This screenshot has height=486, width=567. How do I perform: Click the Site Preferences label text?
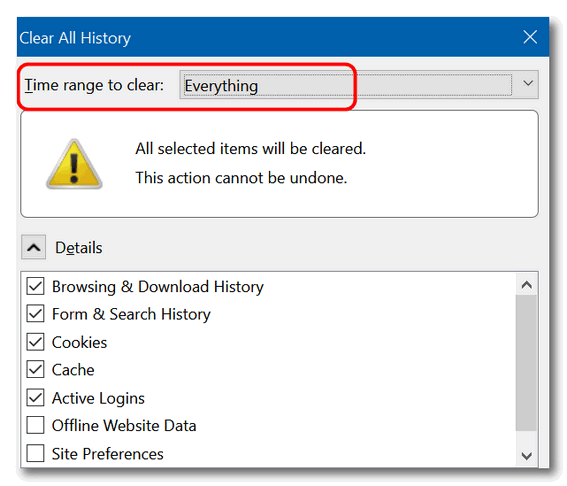pyautogui.click(x=108, y=454)
